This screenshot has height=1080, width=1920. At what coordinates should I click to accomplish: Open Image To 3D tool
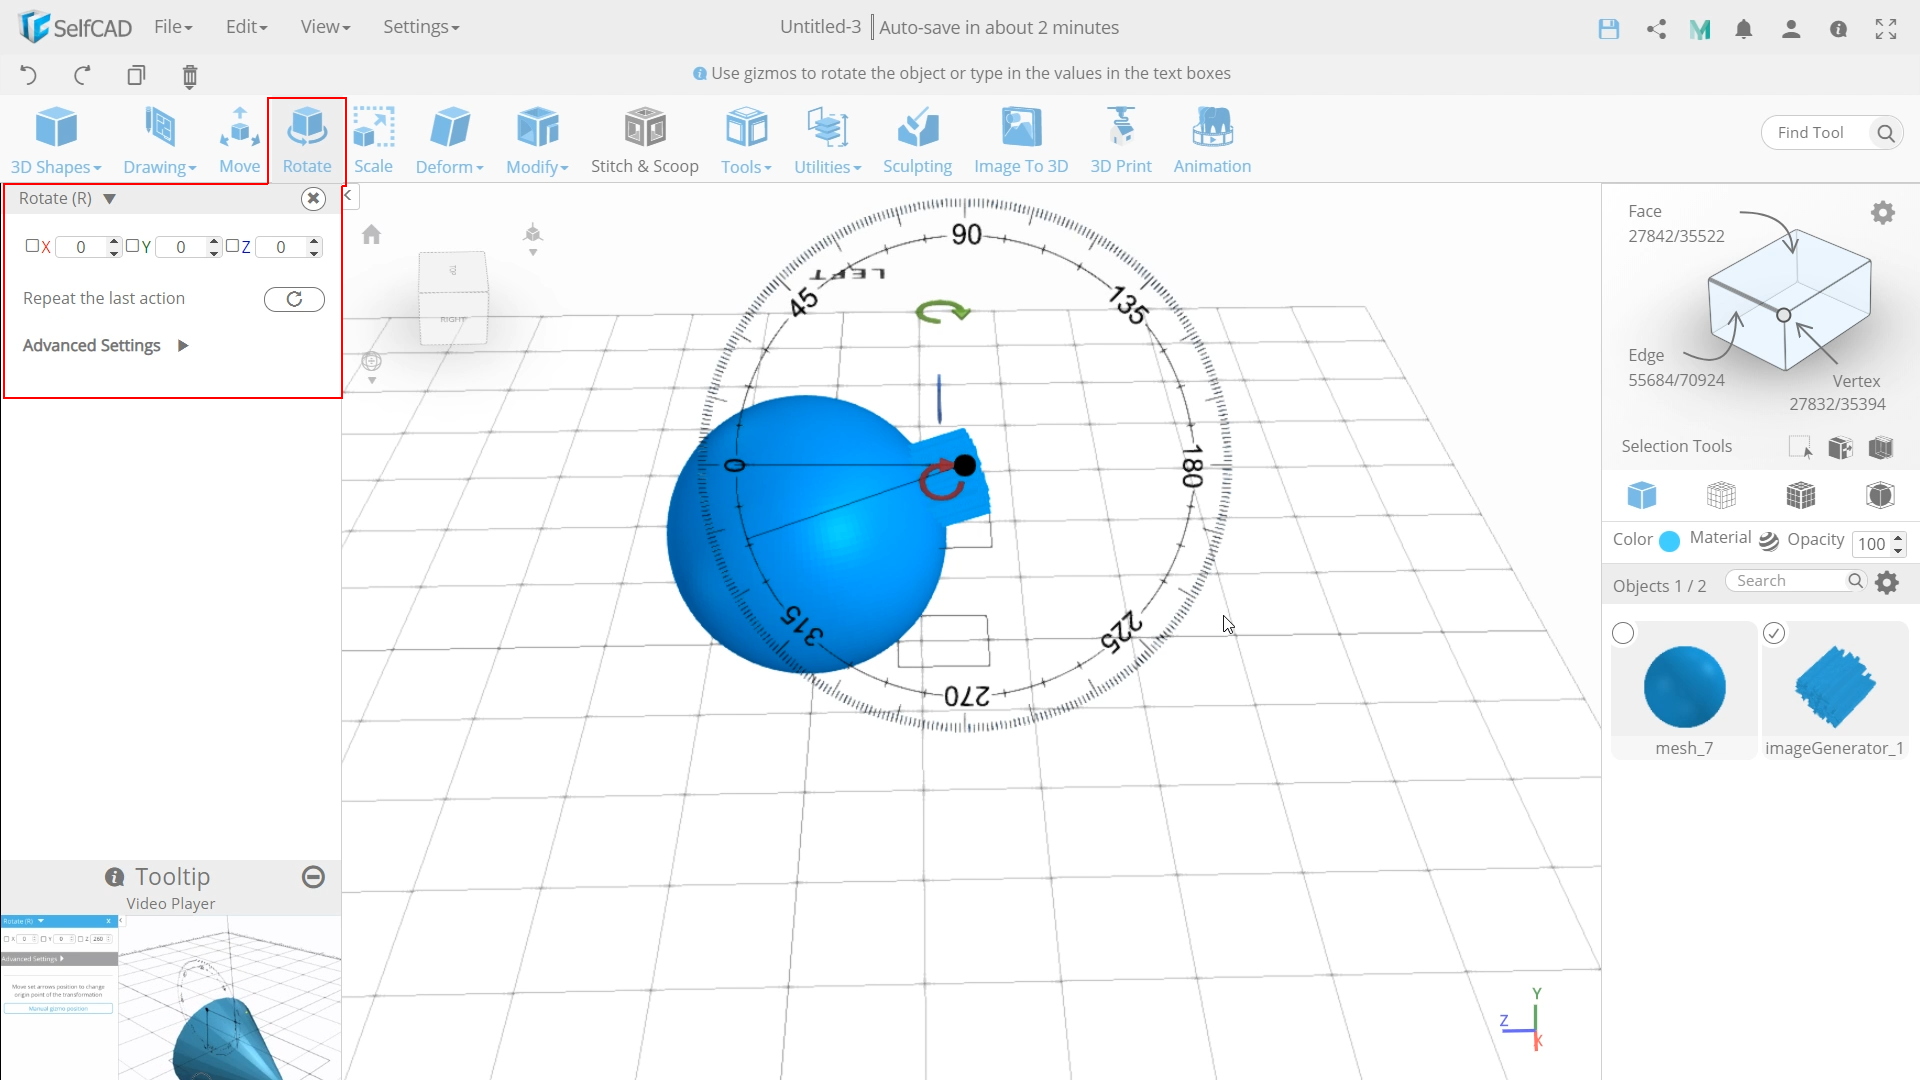click(x=1021, y=141)
